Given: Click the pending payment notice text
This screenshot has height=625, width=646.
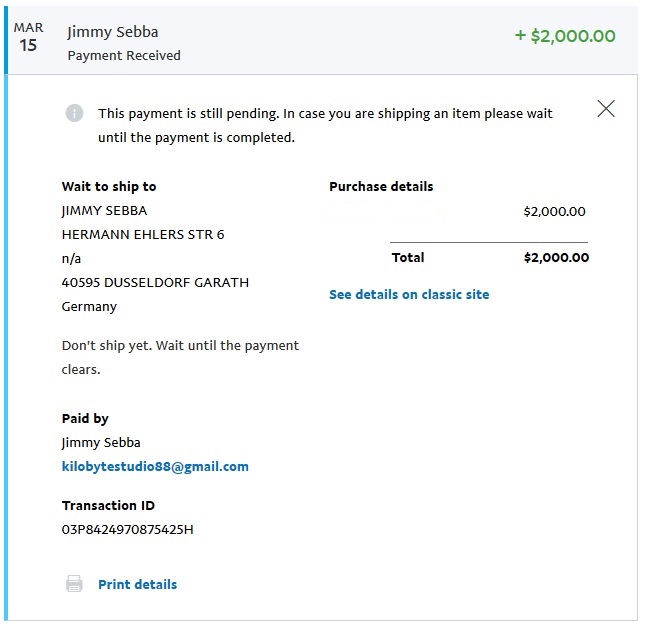Looking at the screenshot, I should click(x=325, y=125).
